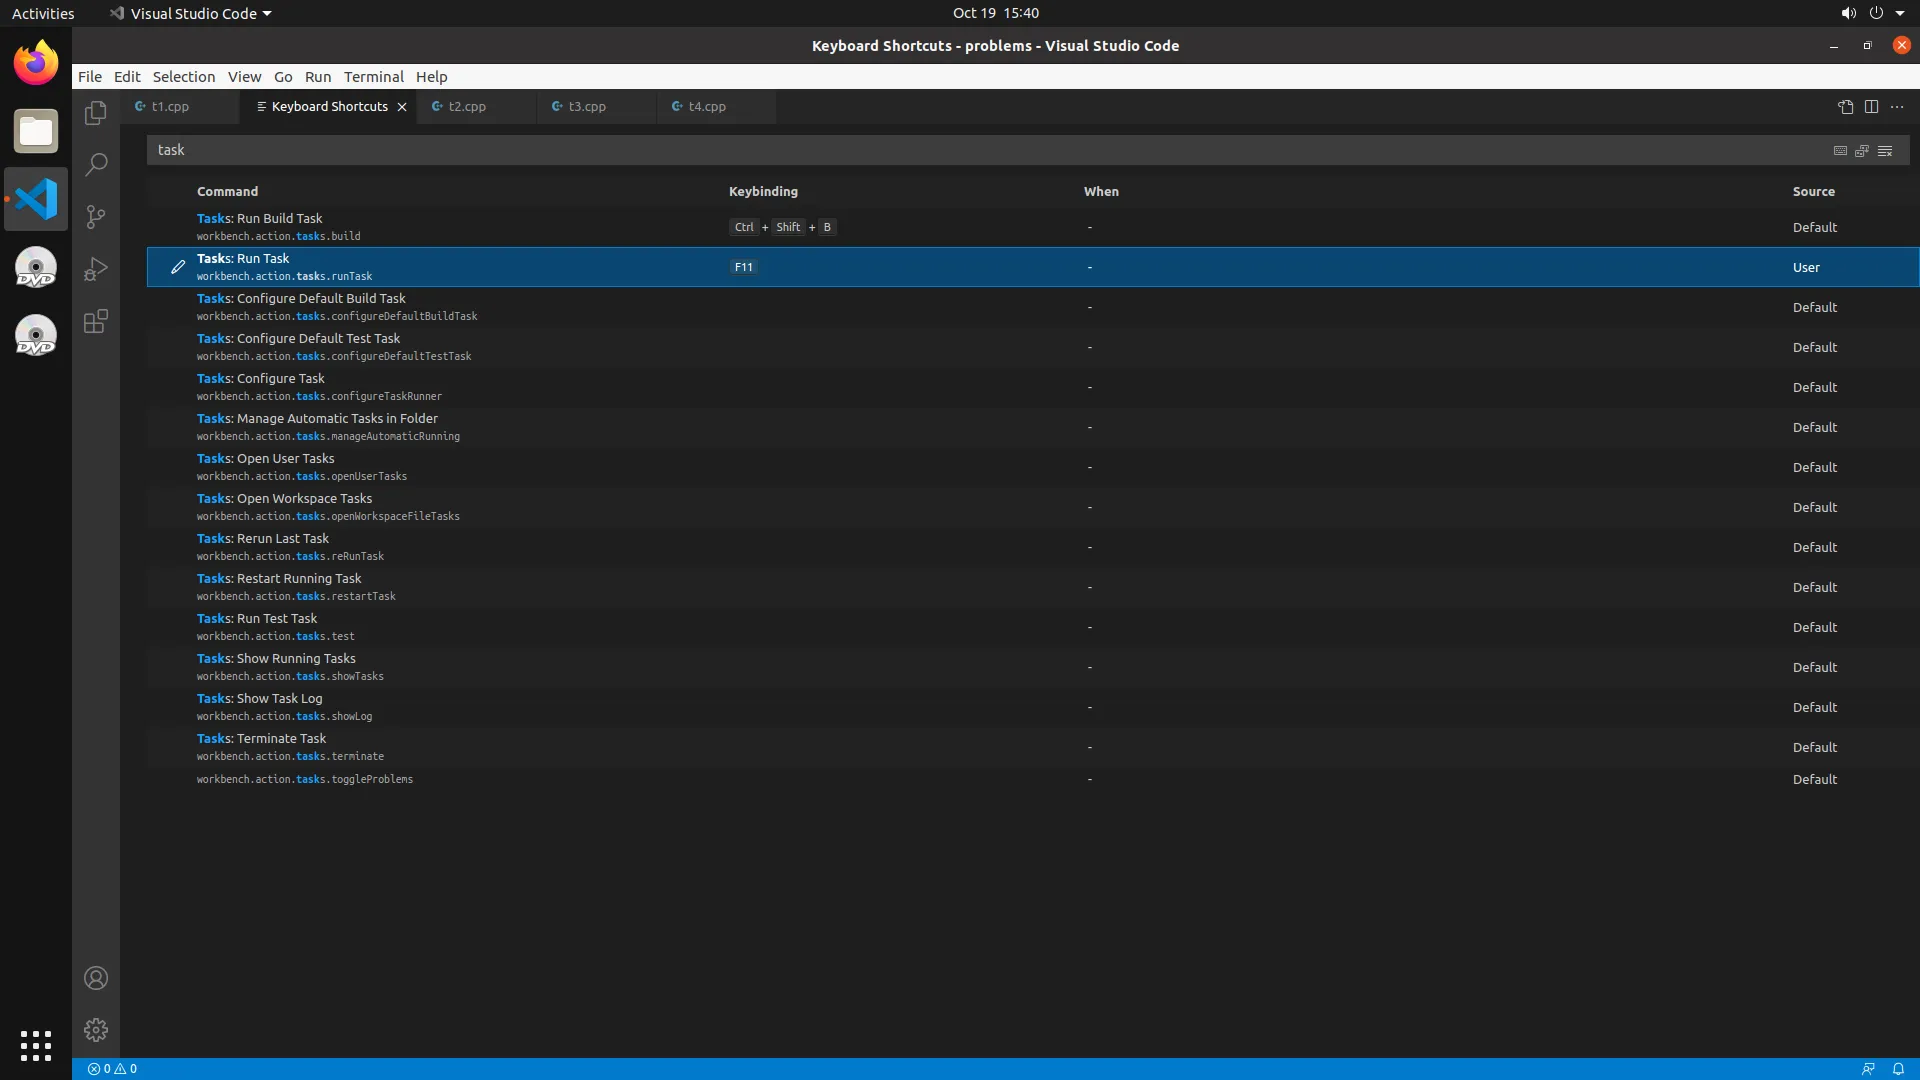Select the Tasks: Show Running Tasks row

(x=1033, y=667)
